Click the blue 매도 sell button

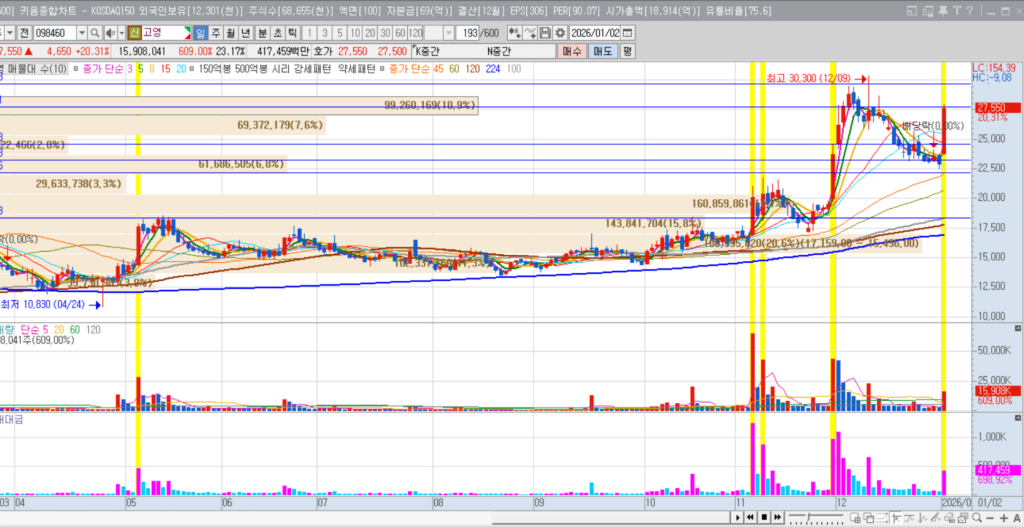point(602,50)
